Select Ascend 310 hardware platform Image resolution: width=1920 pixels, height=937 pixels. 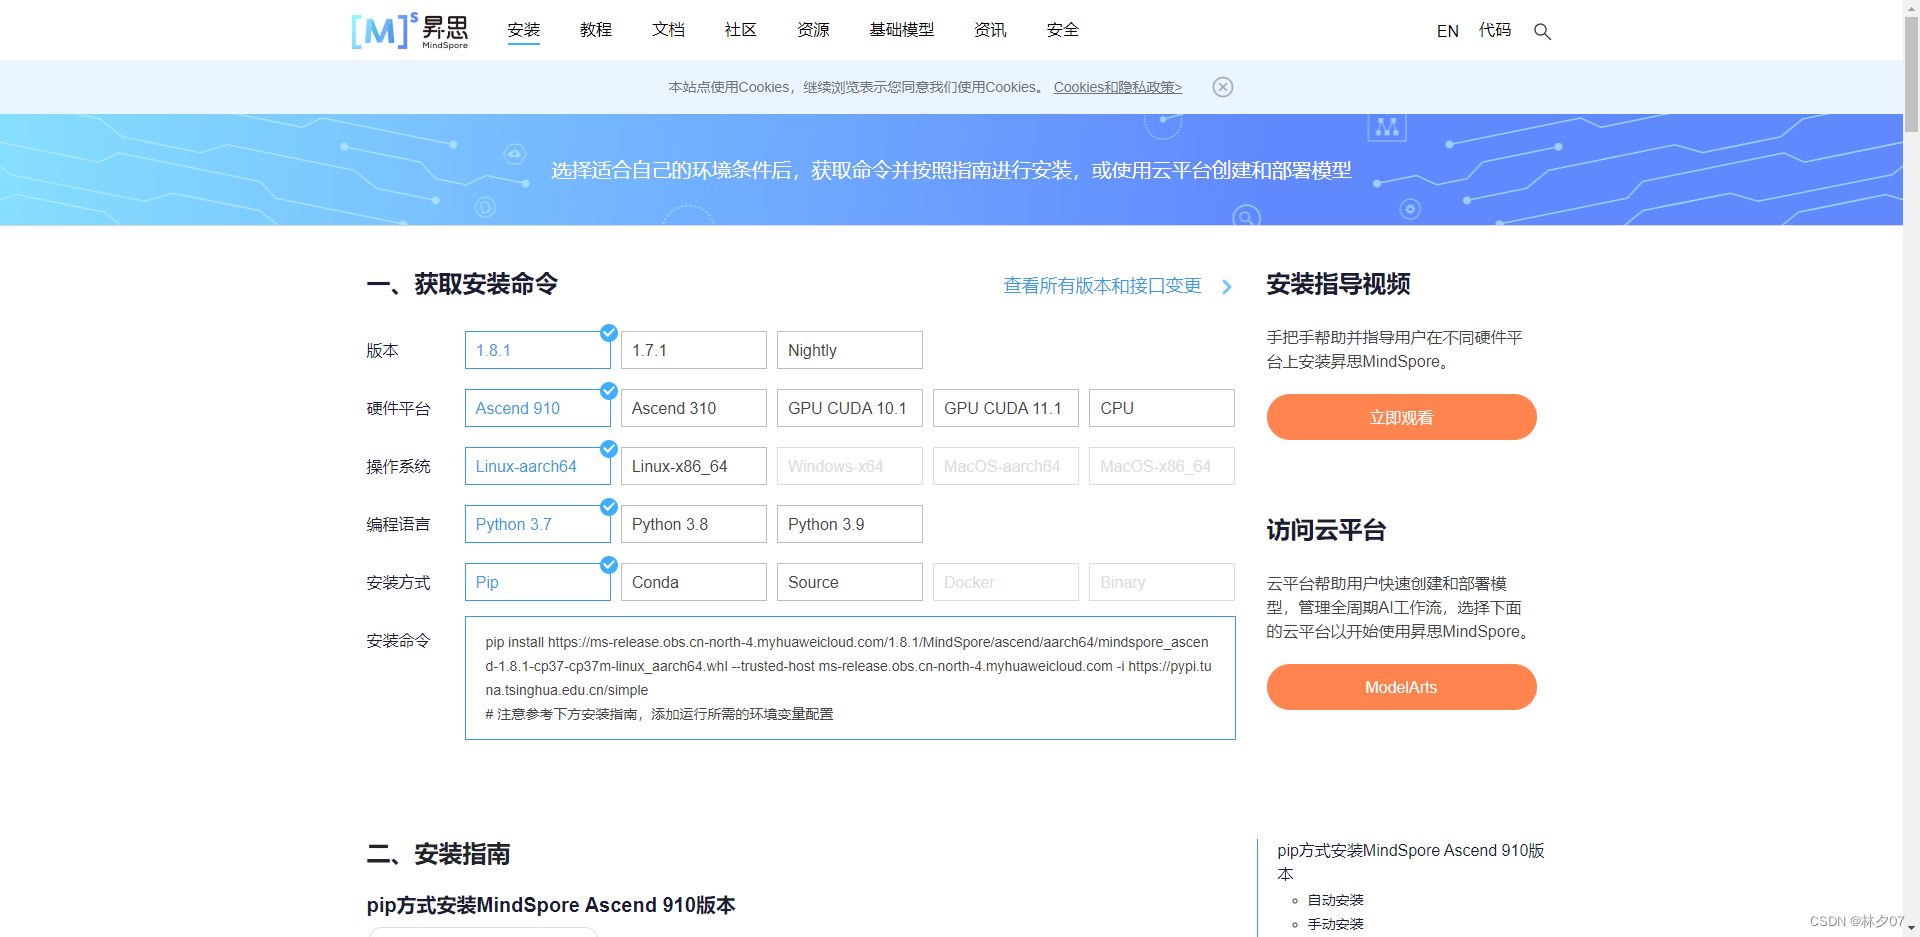click(x=694, y=408)
